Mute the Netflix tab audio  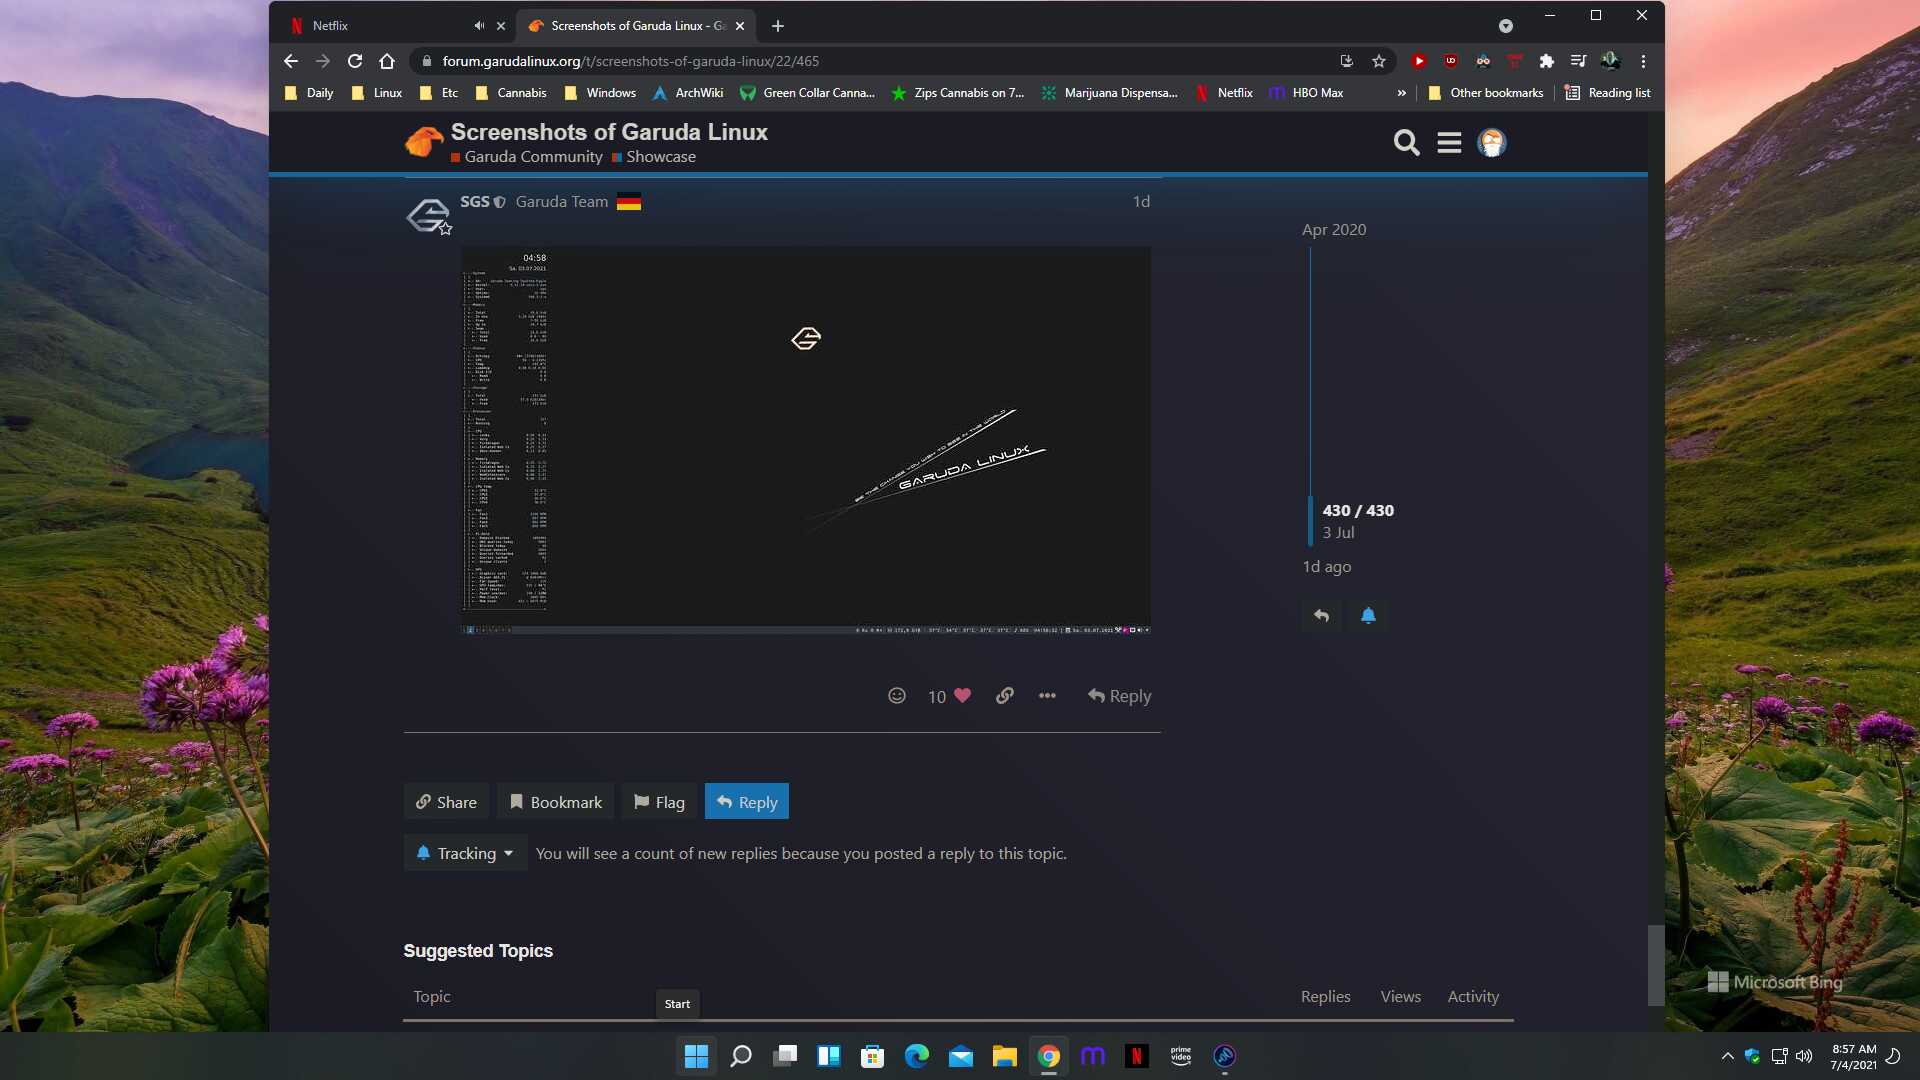click(x=479, y=26)
